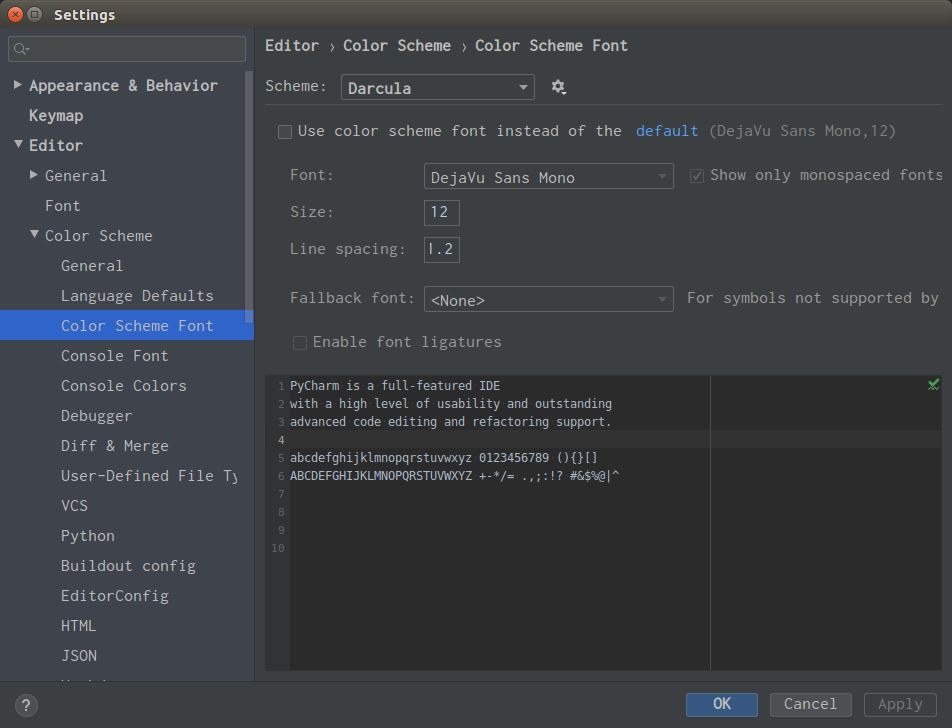This screenshot has width=952, height=728.
Task: Open the Scheme Darcula dropdown
Action: (x=438, y=87)
